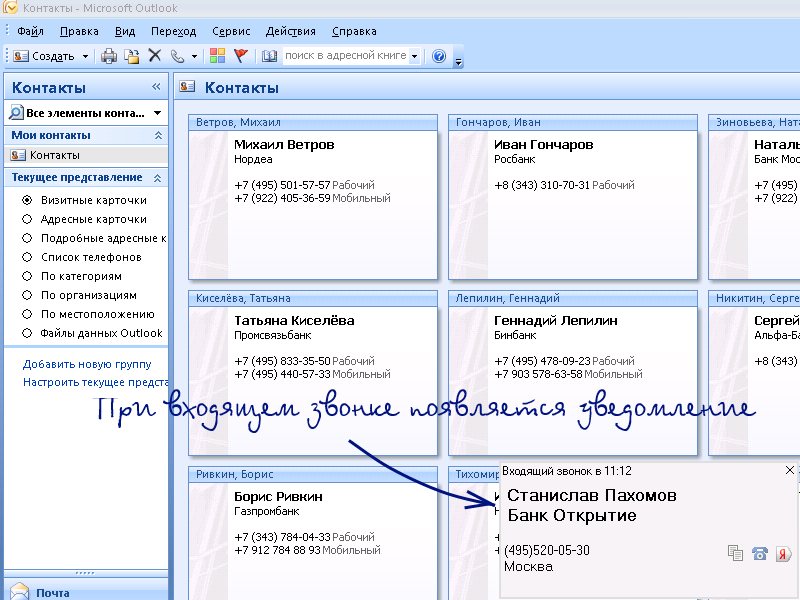800x600 pixels.
Task: Select Борис Ривкин contact card
Action: click(313, 533)
